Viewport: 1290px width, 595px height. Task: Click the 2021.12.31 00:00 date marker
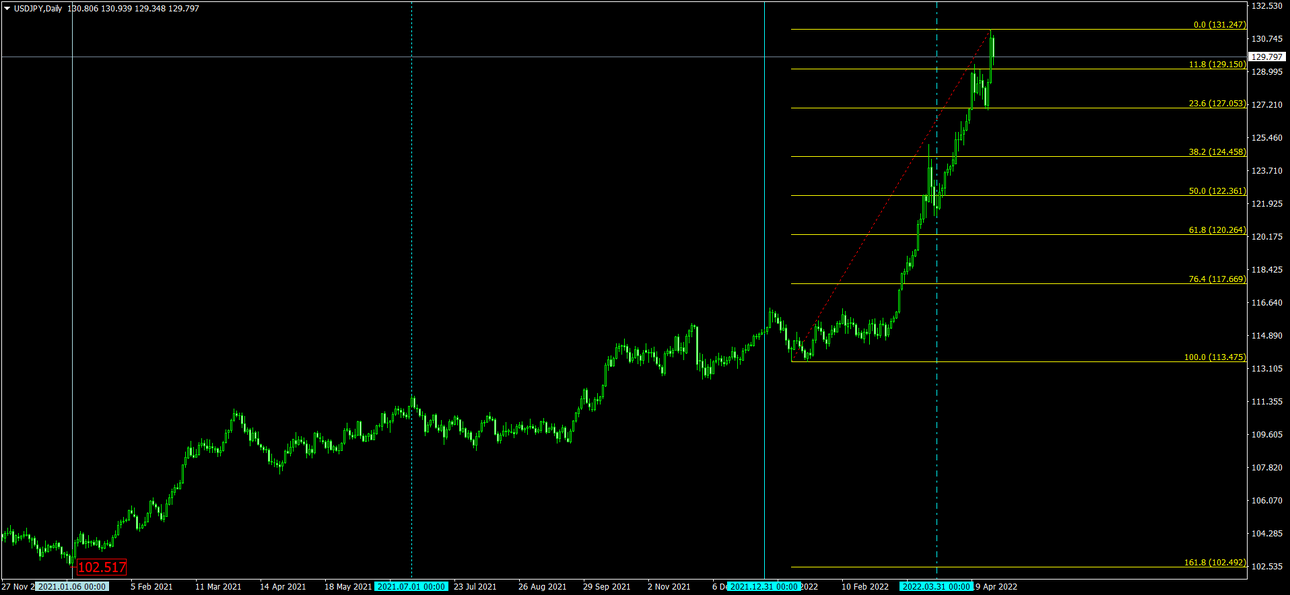click(x=764, y=587)
